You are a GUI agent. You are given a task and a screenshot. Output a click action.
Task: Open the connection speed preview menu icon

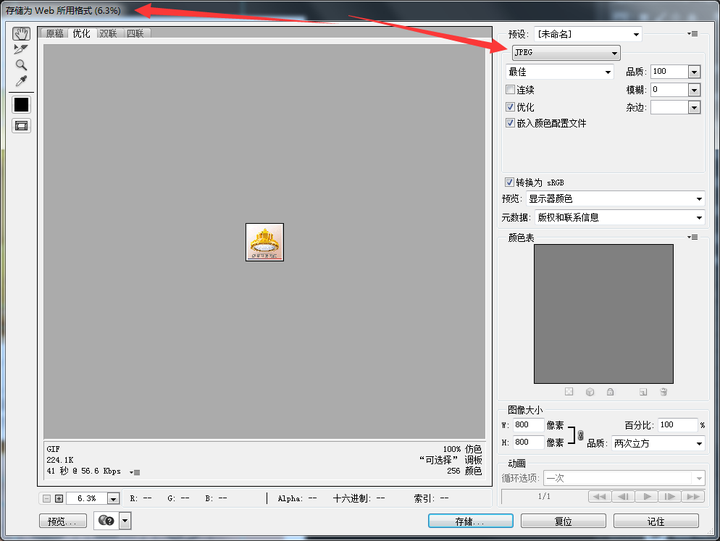click(x=135, y=472)
